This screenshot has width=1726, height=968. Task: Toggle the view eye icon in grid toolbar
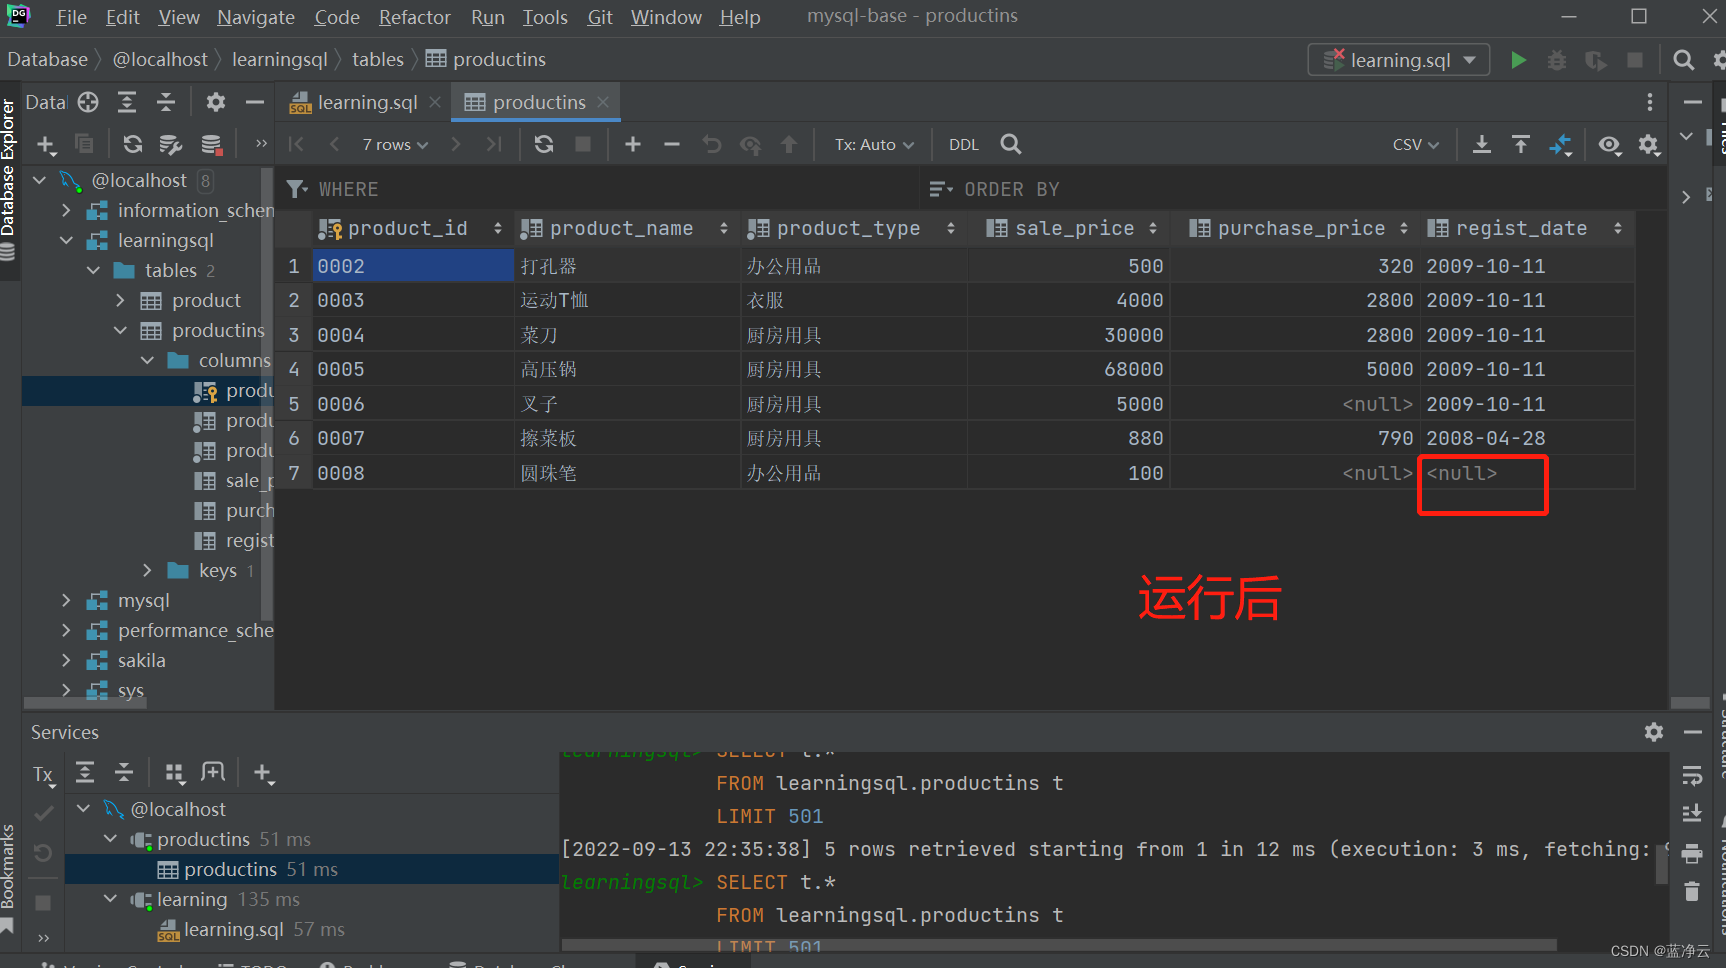[1609, 144]
